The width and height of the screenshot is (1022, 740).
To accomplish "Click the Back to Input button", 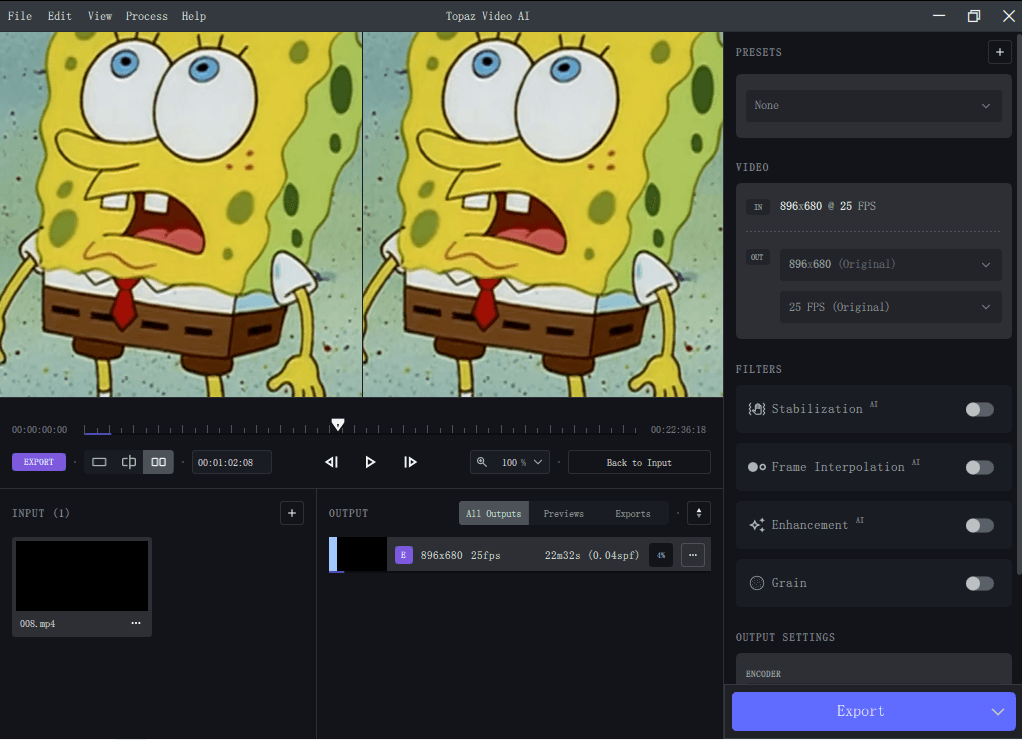I will 639,462.
